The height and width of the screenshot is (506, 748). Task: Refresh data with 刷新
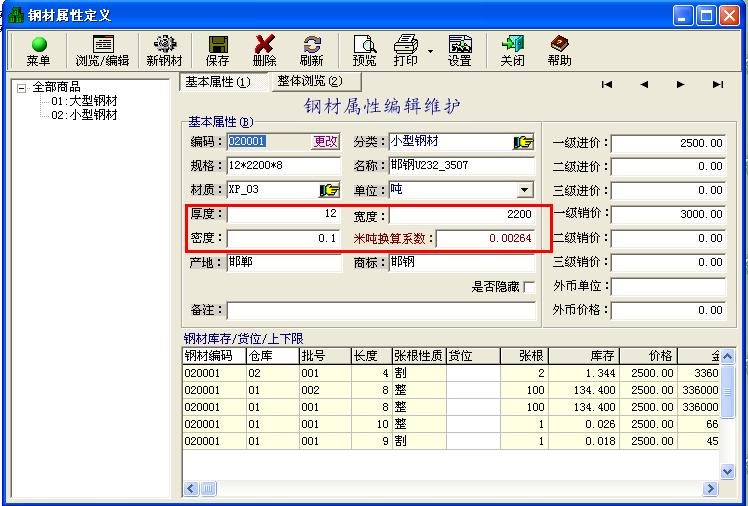click(x=312, y=51)
